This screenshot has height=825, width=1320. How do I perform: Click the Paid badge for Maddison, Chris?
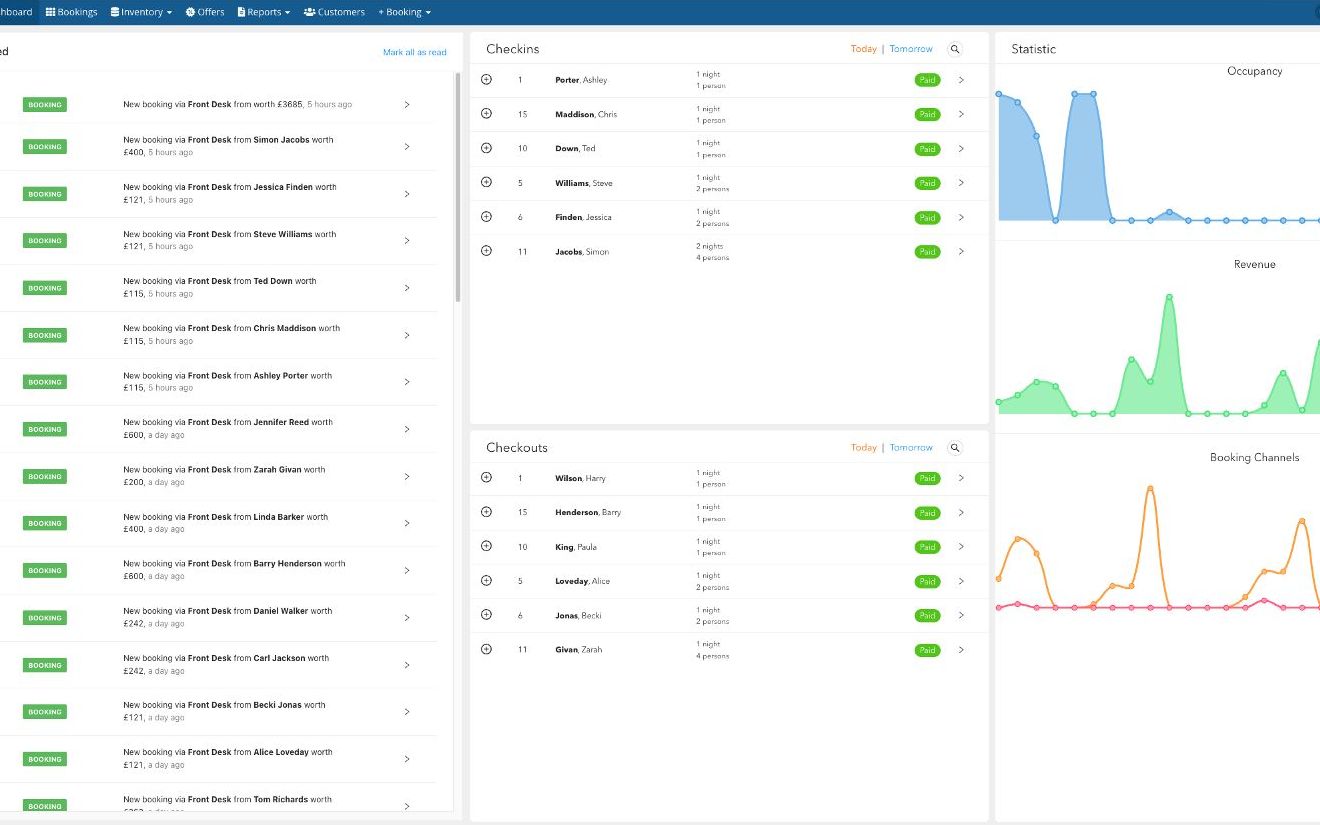[x=927, y=114]
